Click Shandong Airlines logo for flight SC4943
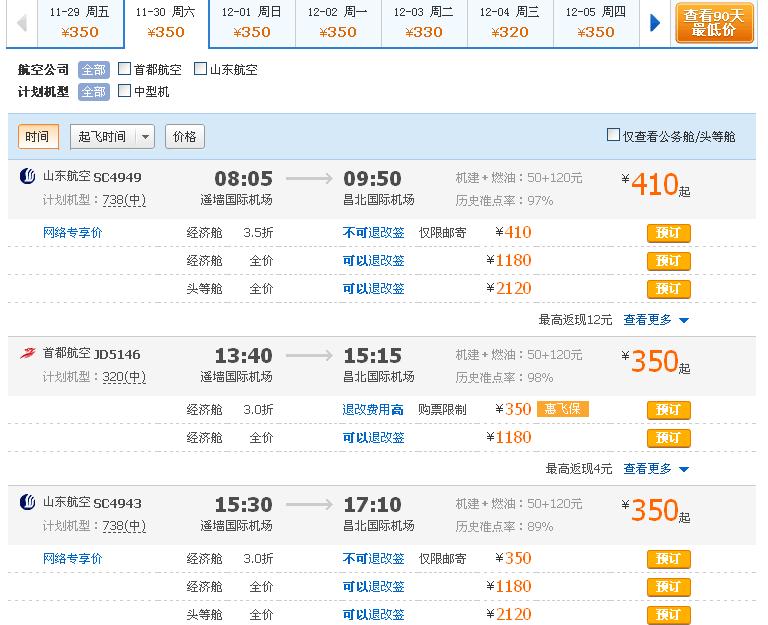768x625 pixels. click(28, 502)
